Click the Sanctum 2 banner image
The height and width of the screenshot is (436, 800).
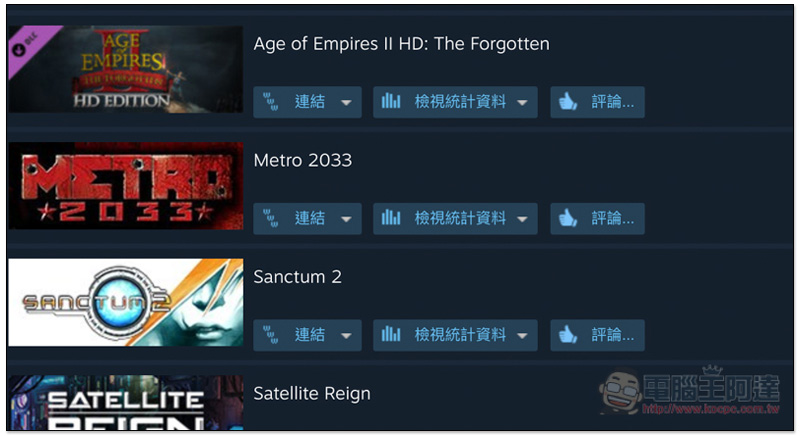coord(126,302)
